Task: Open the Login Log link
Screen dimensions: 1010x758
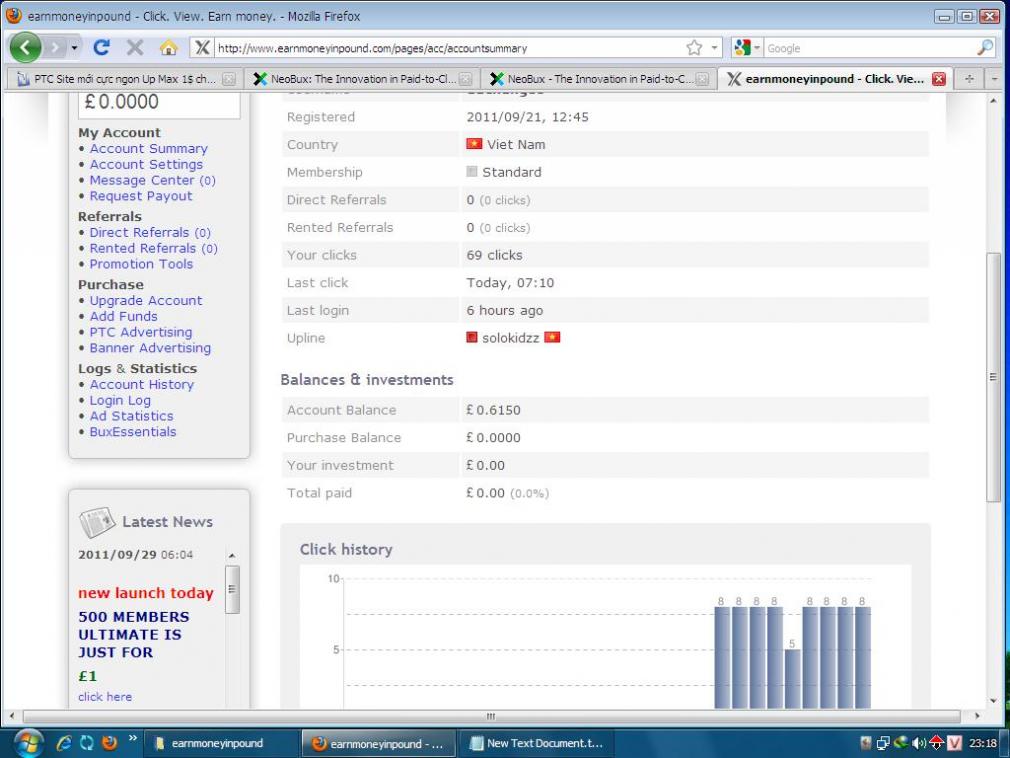Action: (120, 400)
